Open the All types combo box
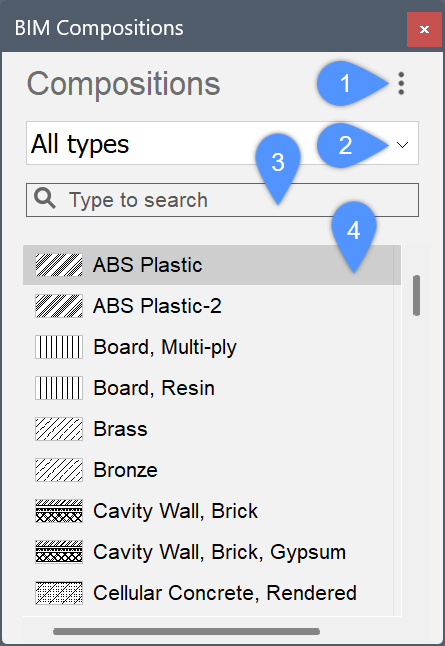 point(222,143)
